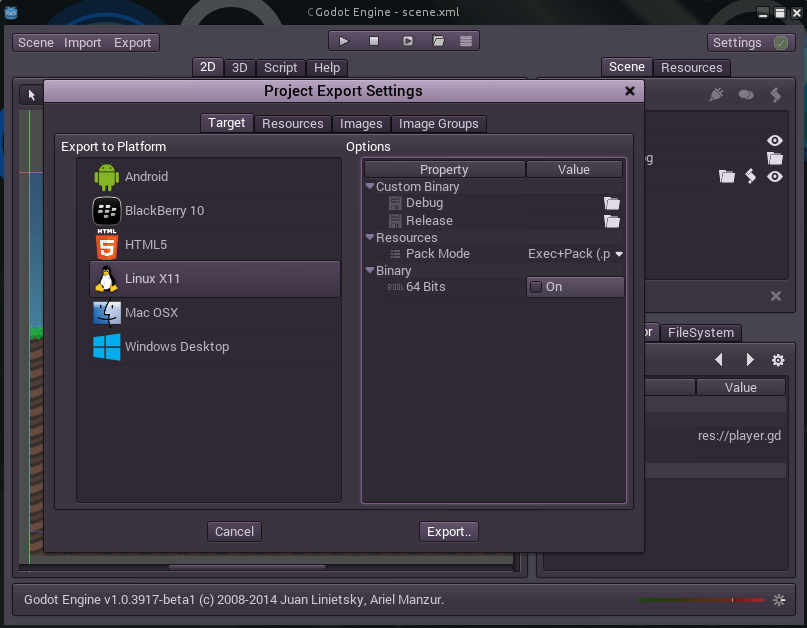Select Windows Desktop platform
This screenshot has width=807, height=628.
click(215, 346)
